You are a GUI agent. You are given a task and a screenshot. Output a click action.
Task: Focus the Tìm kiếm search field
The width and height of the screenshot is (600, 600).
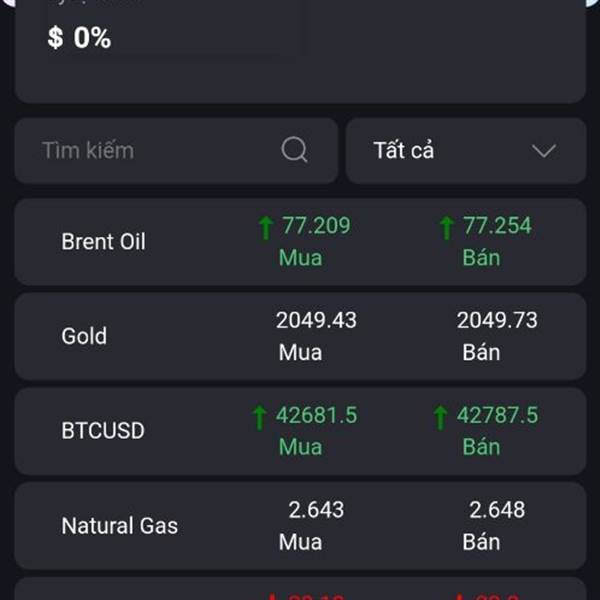176,151
